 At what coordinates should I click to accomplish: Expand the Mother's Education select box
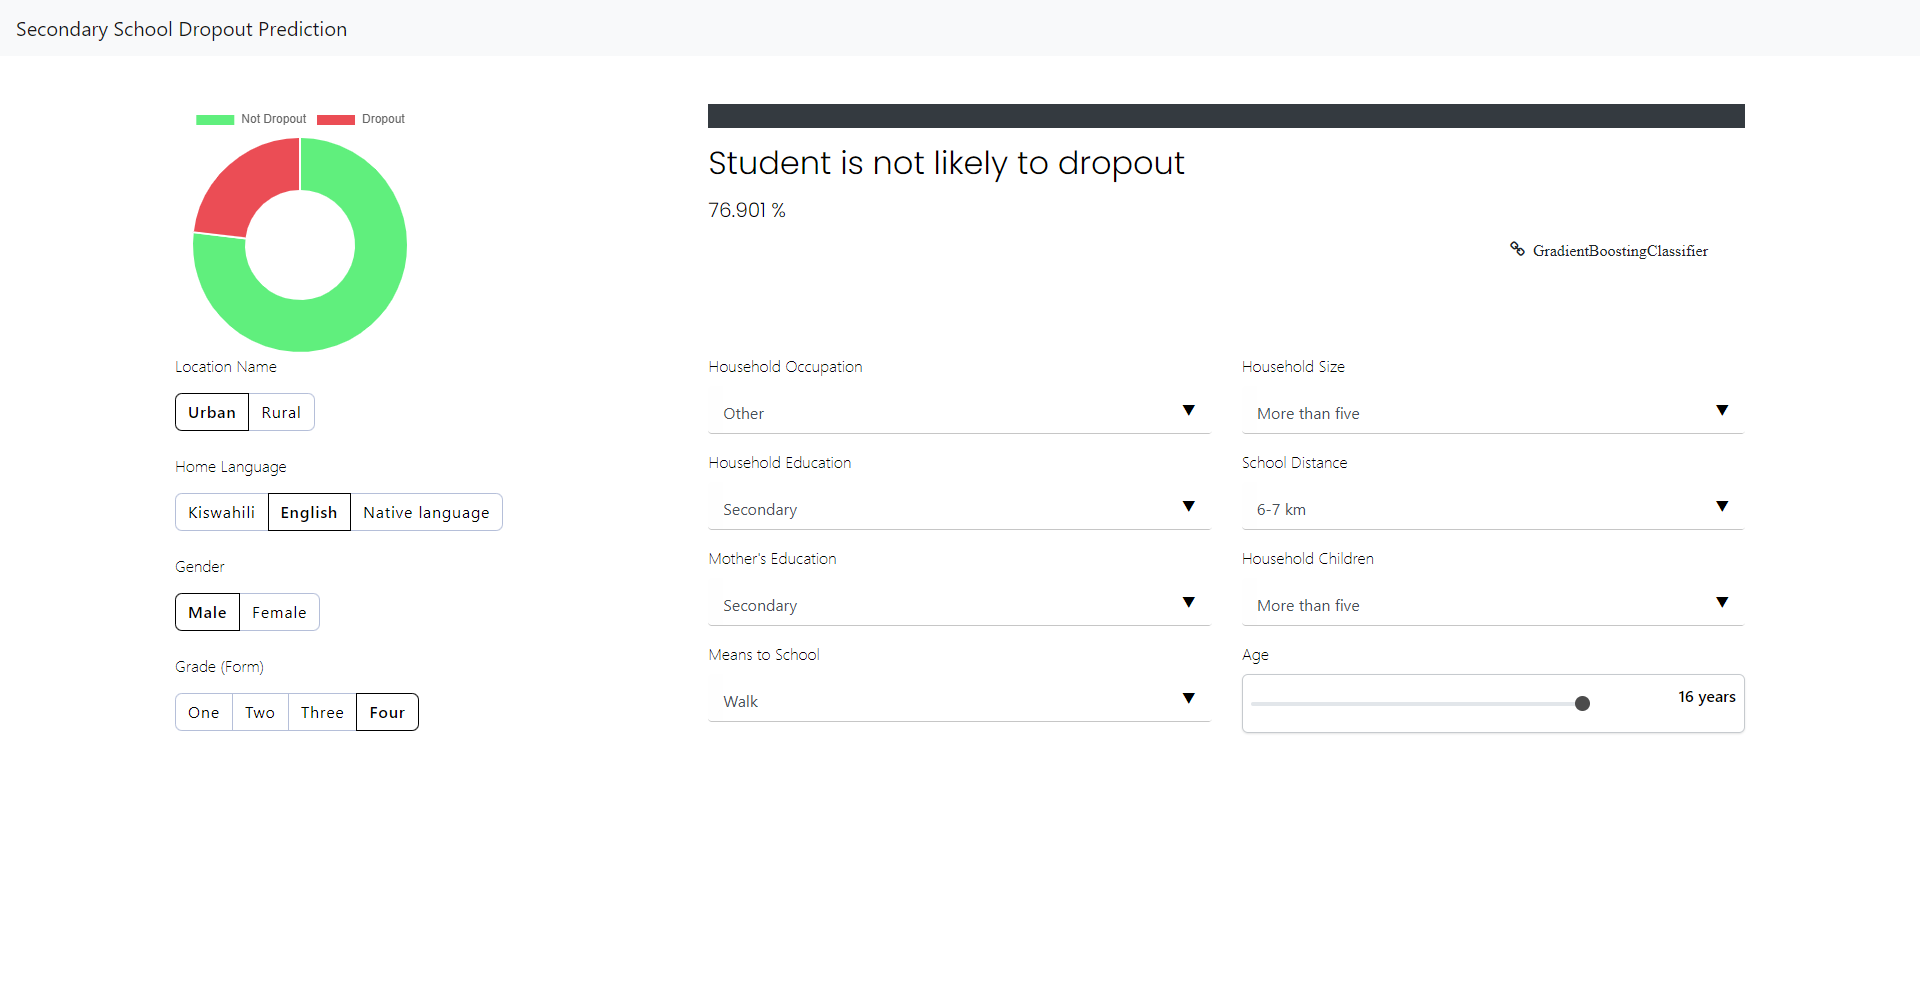958,605
